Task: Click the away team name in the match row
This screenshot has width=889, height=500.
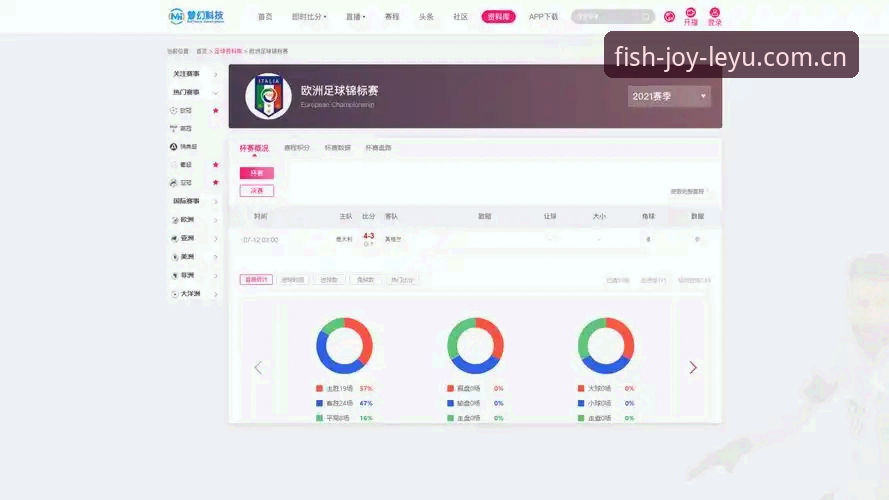Action: (x=393, y=239)
